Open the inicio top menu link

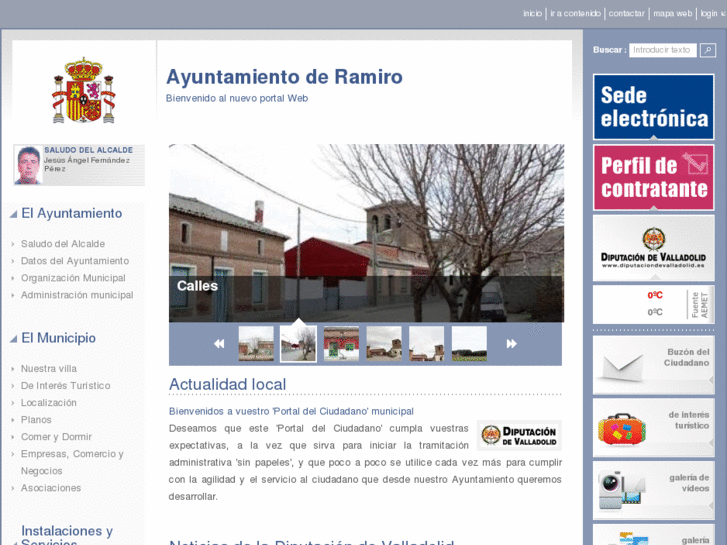[532, 13]
